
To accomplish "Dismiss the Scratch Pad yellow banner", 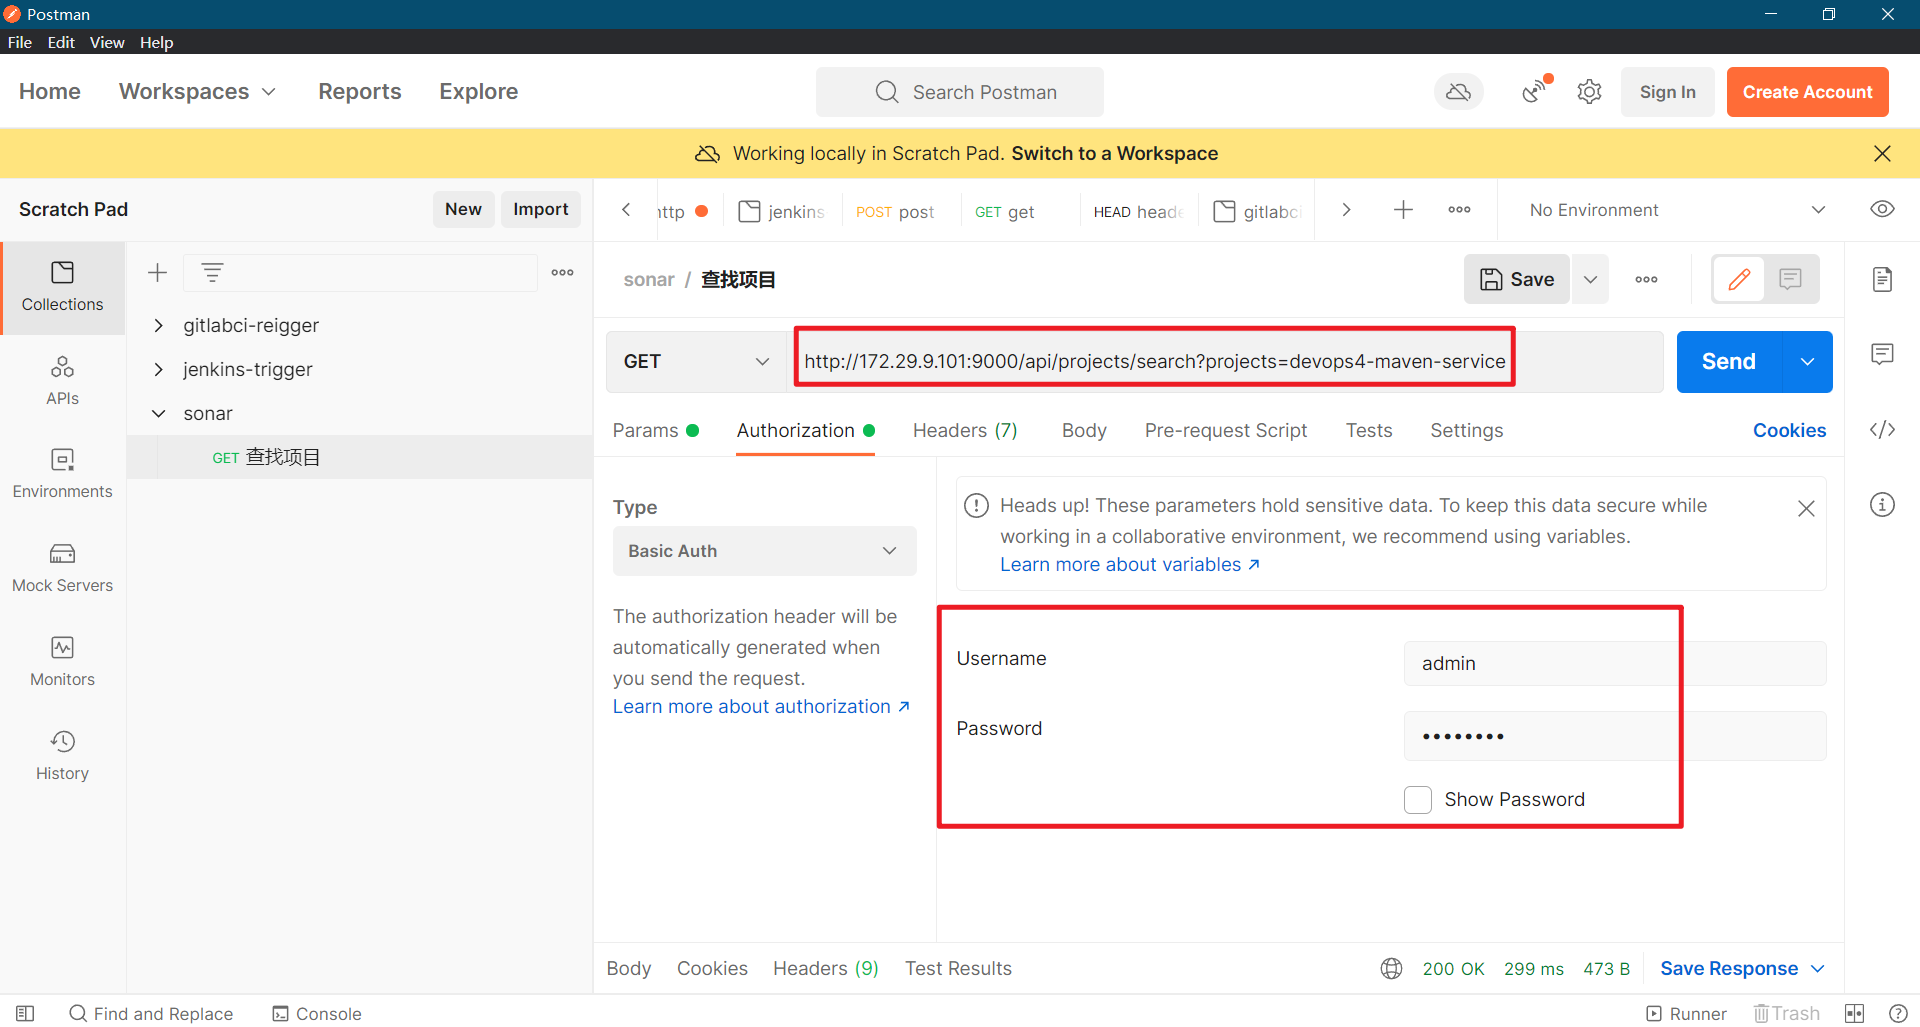I will point(1882,153).
